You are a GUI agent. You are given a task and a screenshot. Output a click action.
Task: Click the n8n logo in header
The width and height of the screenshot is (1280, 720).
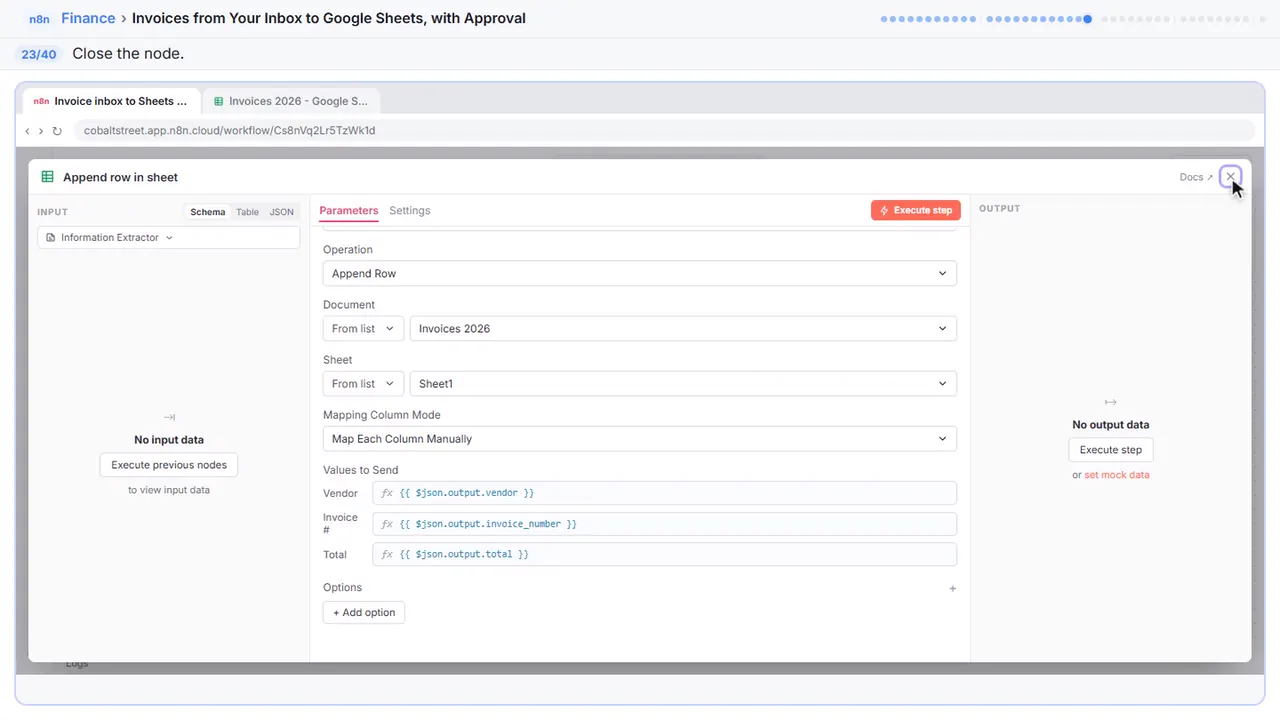tap(39, 19)
